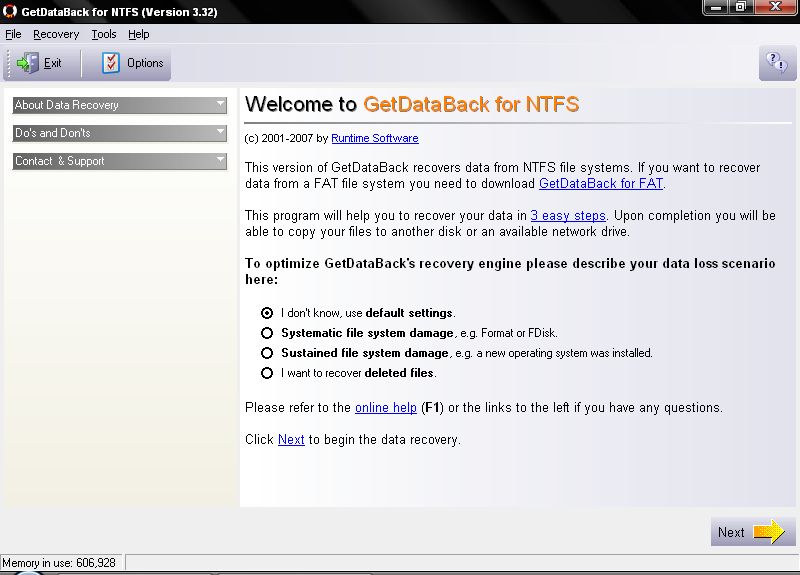The height and width of the screenshot is (575, 800).
Task: Open the Recovery menu
Action: [x=56, y=34]
